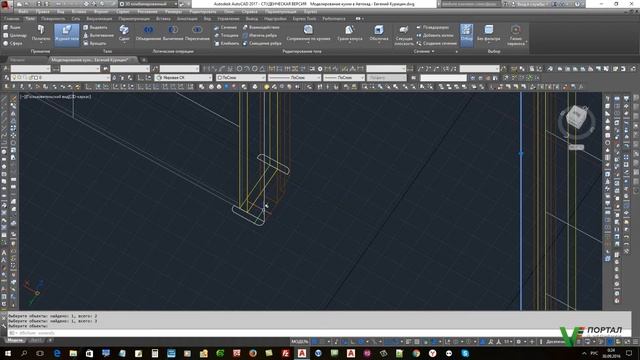Expand the Сдвиг tool dropdown arrow
The image size is (640, 360).
coord(124,42)
